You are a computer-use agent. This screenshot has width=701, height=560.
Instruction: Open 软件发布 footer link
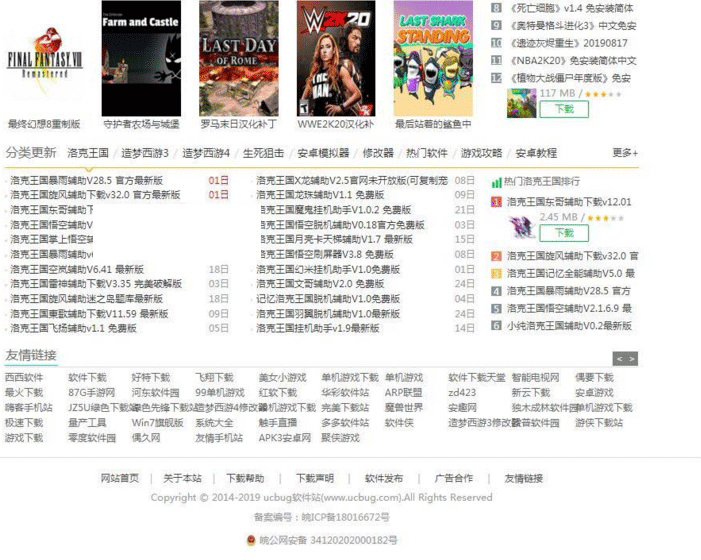(x=384, y=479)
